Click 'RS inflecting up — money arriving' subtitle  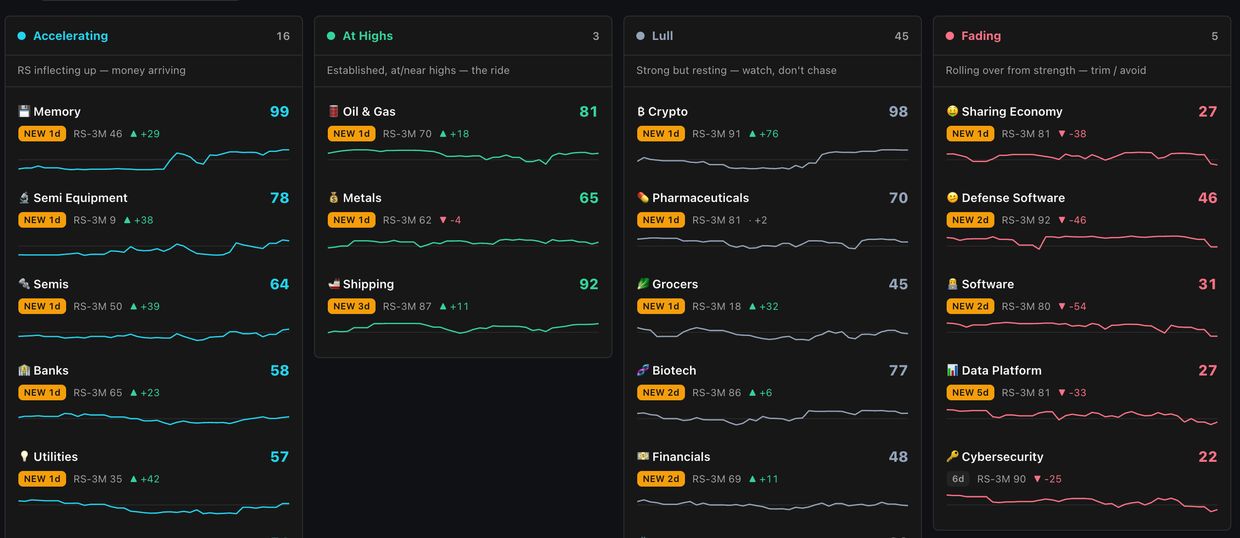click(x=102, y=70)
